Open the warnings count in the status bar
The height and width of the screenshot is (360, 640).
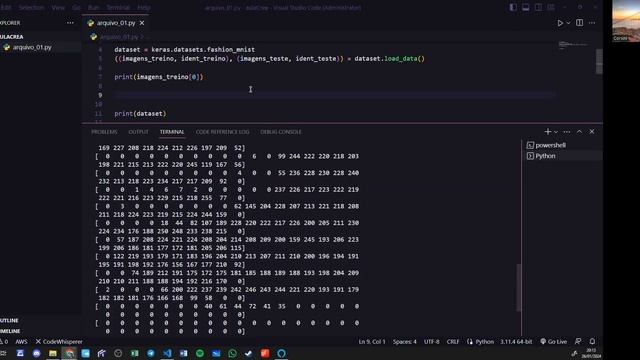(4, 342)
